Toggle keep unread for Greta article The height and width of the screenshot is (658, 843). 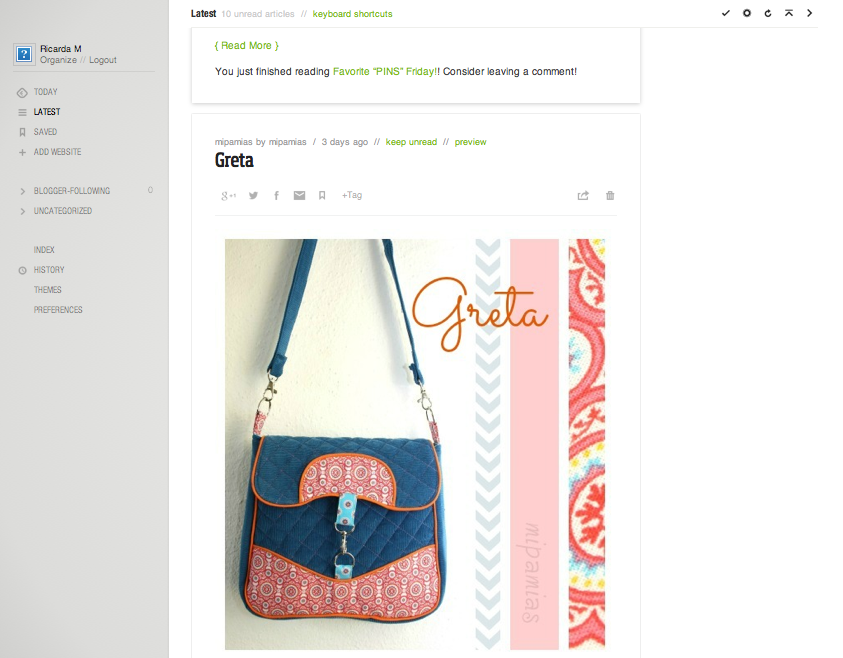click(x=411, y=142)
